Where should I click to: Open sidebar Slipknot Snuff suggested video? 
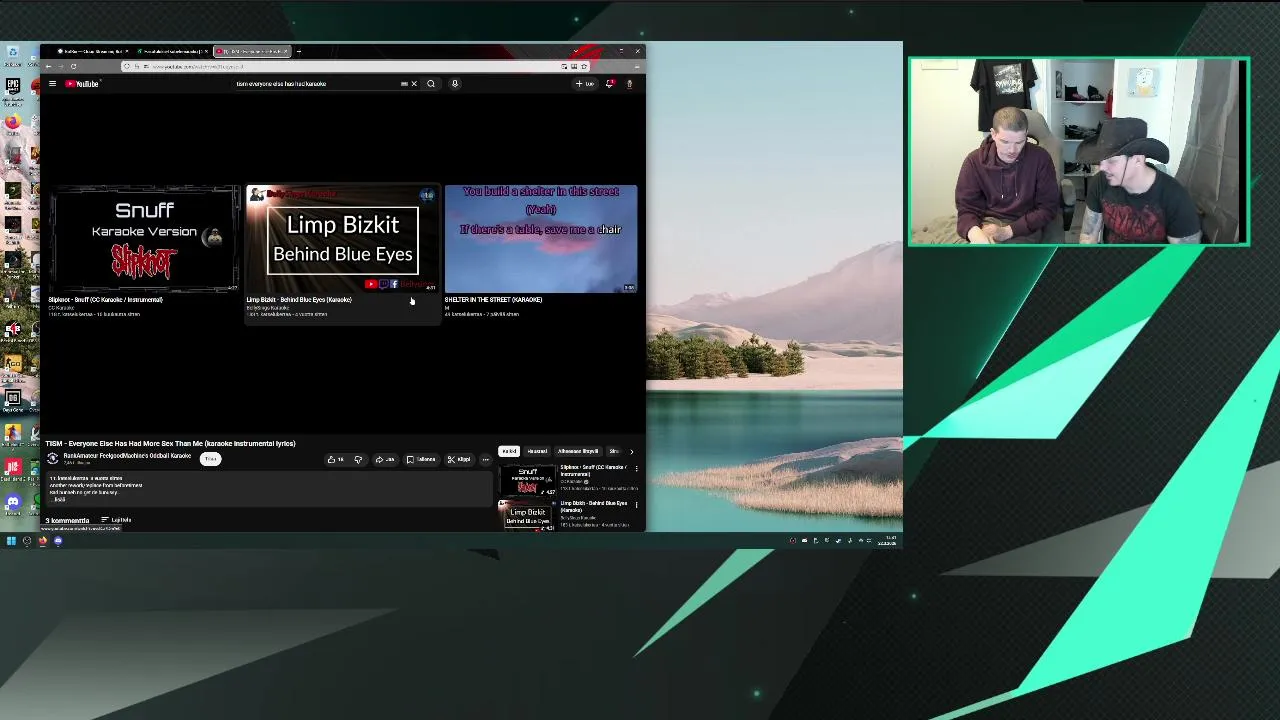(527, 480)
